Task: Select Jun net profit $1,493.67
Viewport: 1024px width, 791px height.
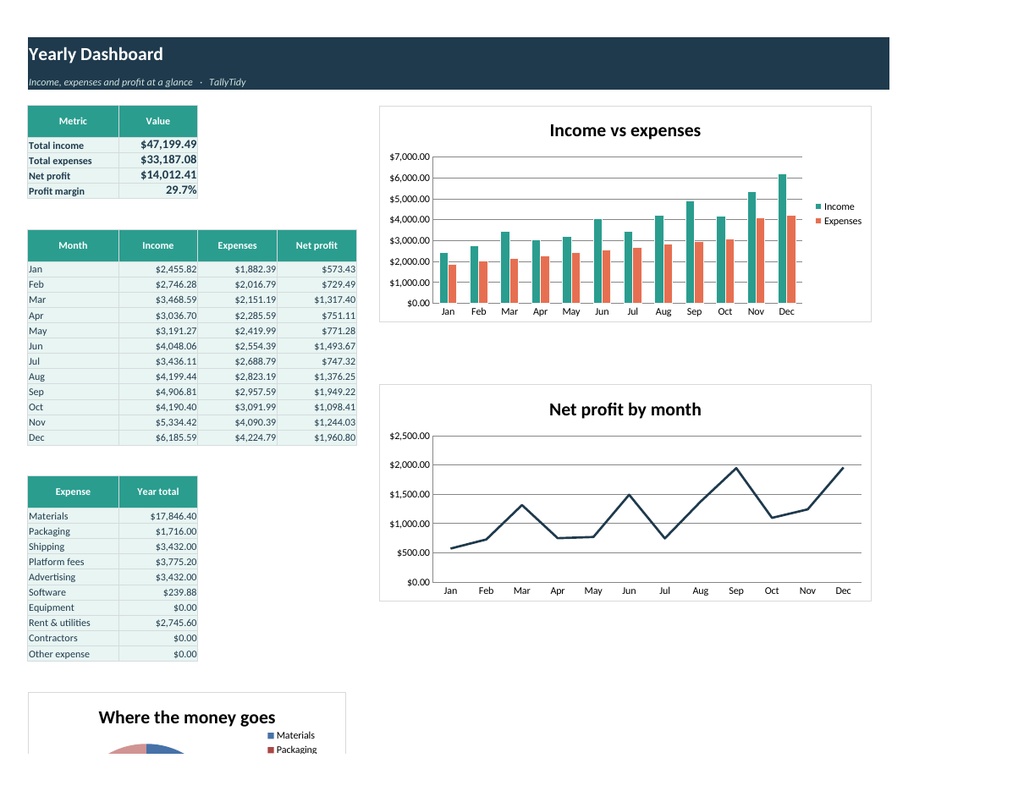Action: (x=317, y=346)
